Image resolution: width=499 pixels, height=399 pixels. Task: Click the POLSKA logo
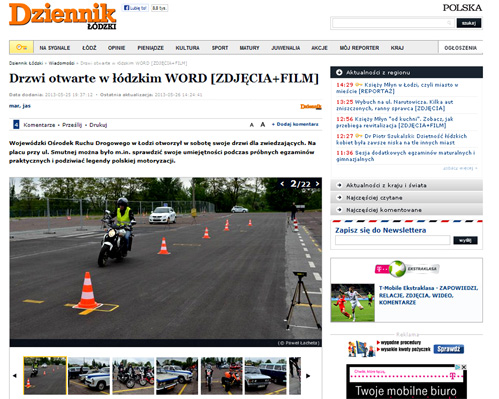[462, 8]
